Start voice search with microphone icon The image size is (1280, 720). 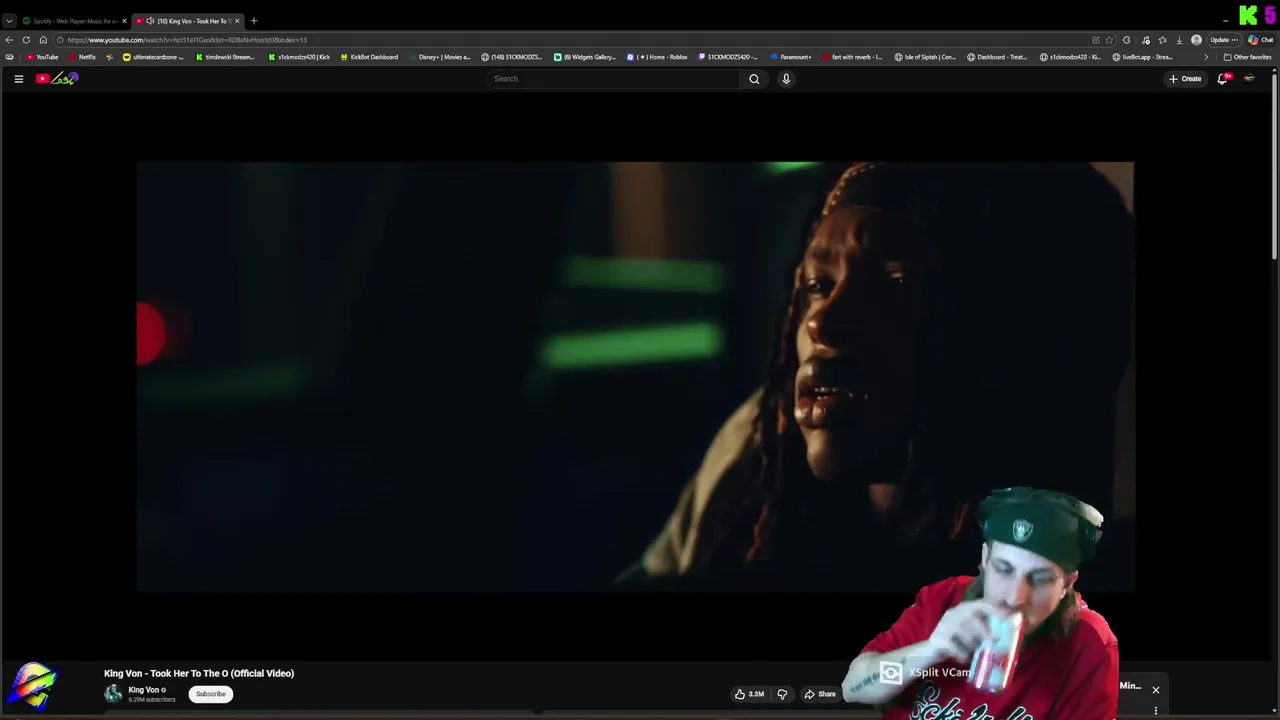786,79
